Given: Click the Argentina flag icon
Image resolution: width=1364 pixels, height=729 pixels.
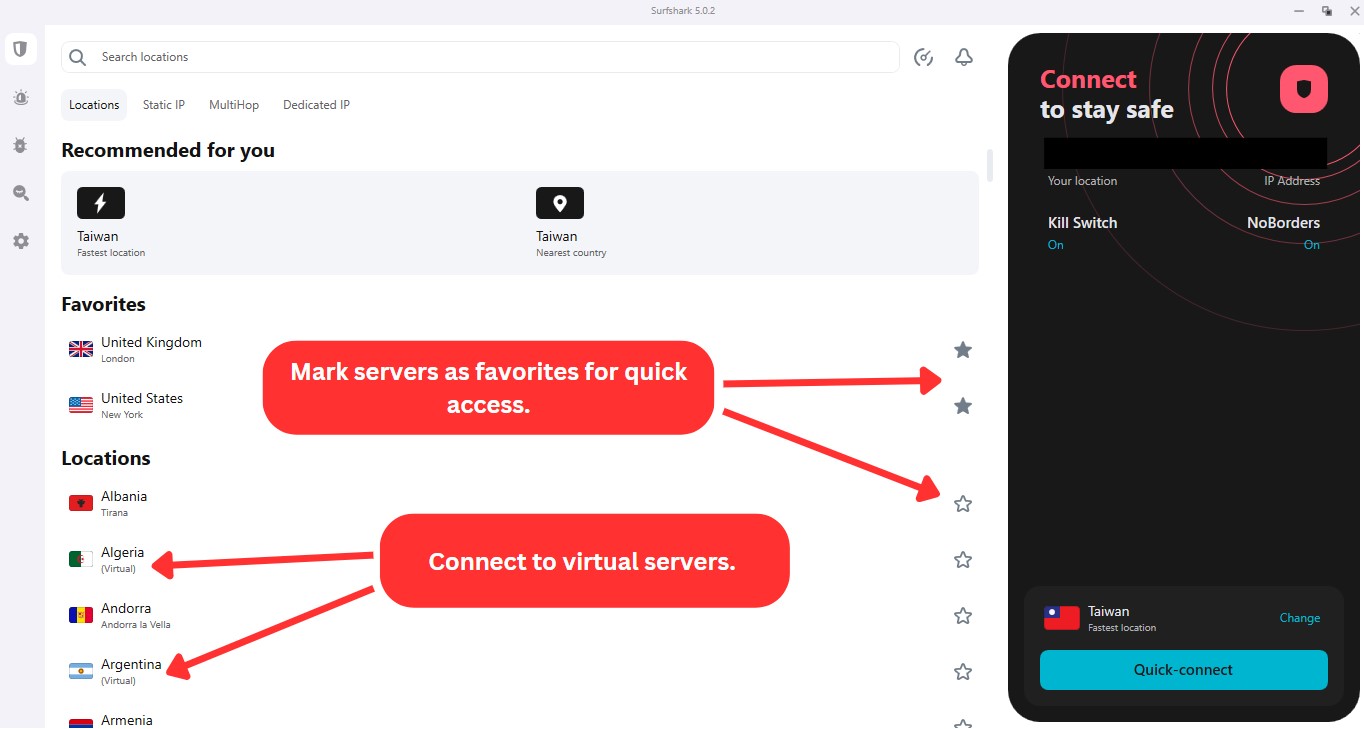Looking at the screenshot, I should 81,671.
